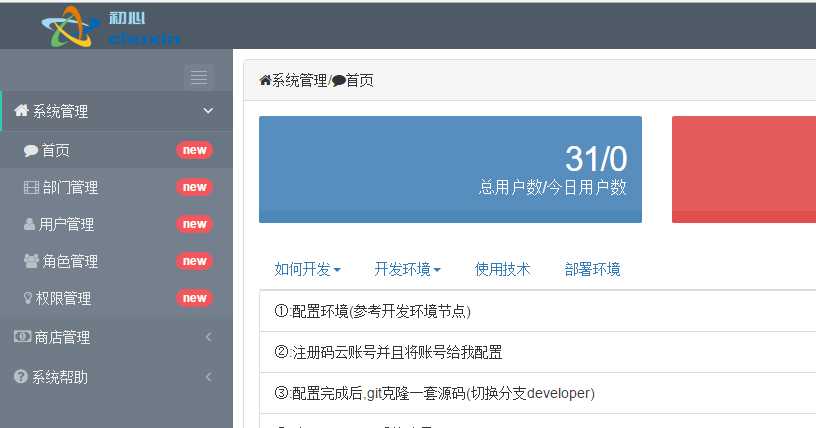Collapse the 系统管理 menu chevron

[x=208, y=110]
